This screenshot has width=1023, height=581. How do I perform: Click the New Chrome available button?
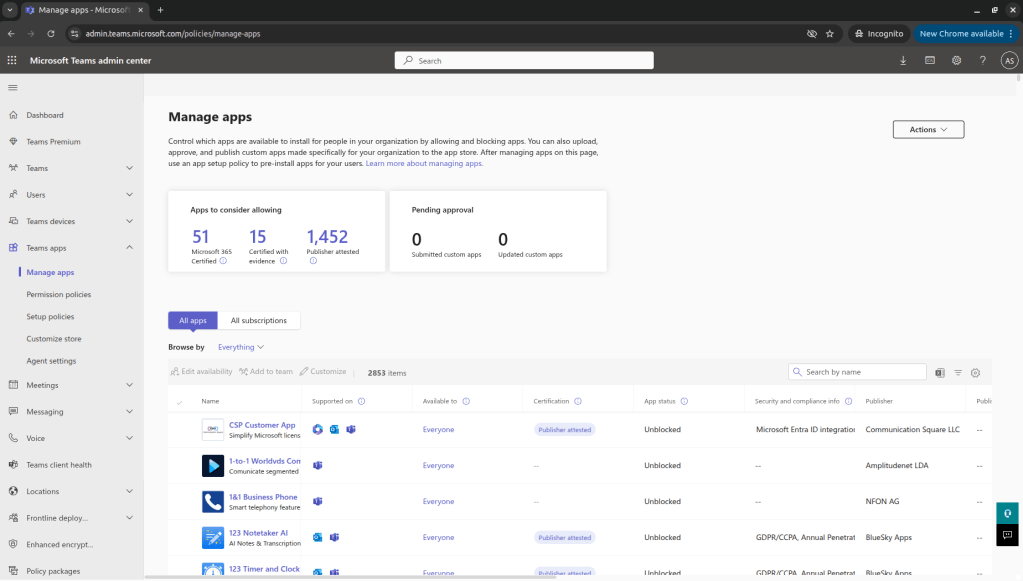[966, 34]
